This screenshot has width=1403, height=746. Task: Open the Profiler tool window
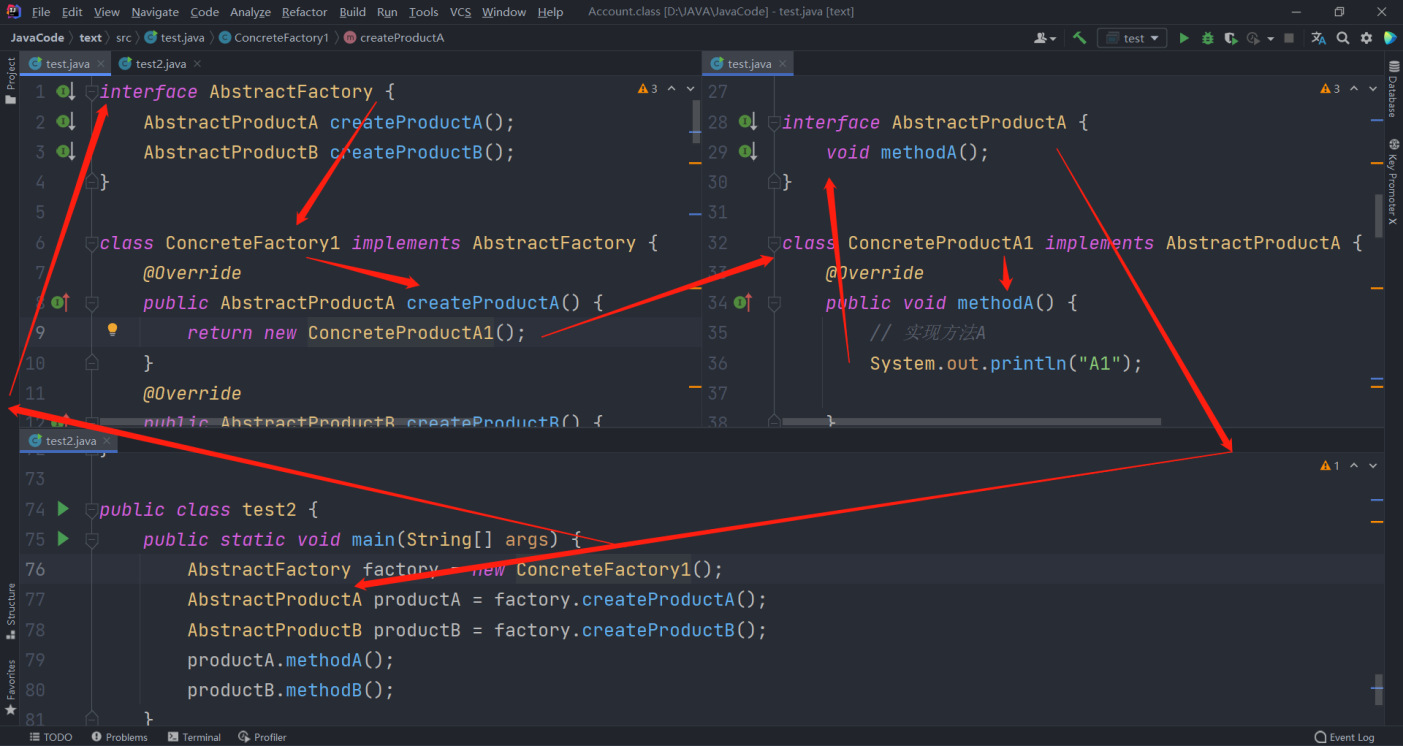tap(263, 737)
